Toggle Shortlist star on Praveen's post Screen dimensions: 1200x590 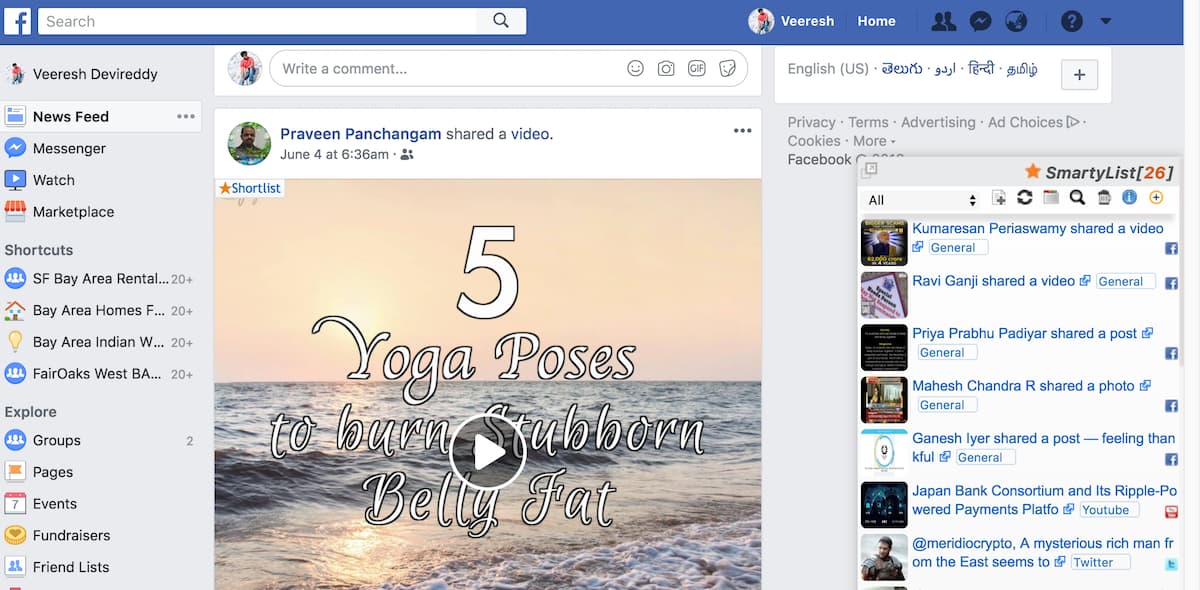point(250,188)
